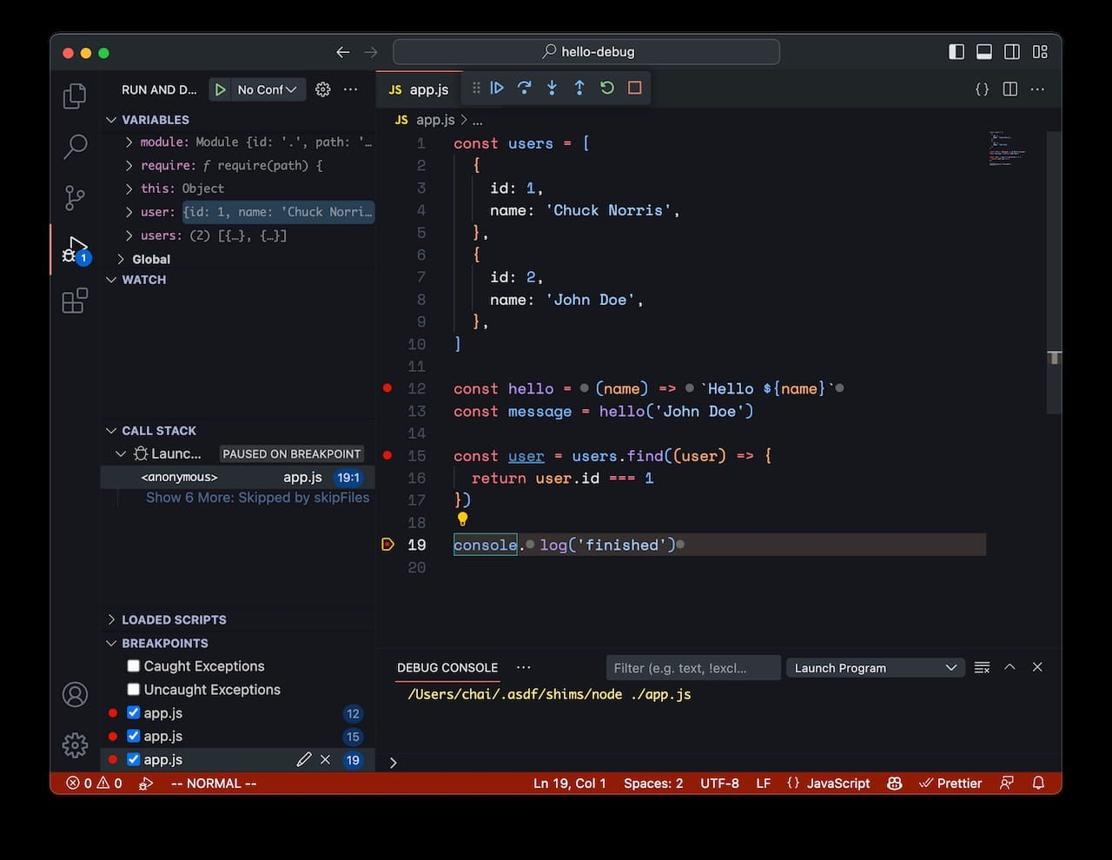Open the Customize Layout icon
The height and width of the screenshot is (860, 1112).
1040,52
